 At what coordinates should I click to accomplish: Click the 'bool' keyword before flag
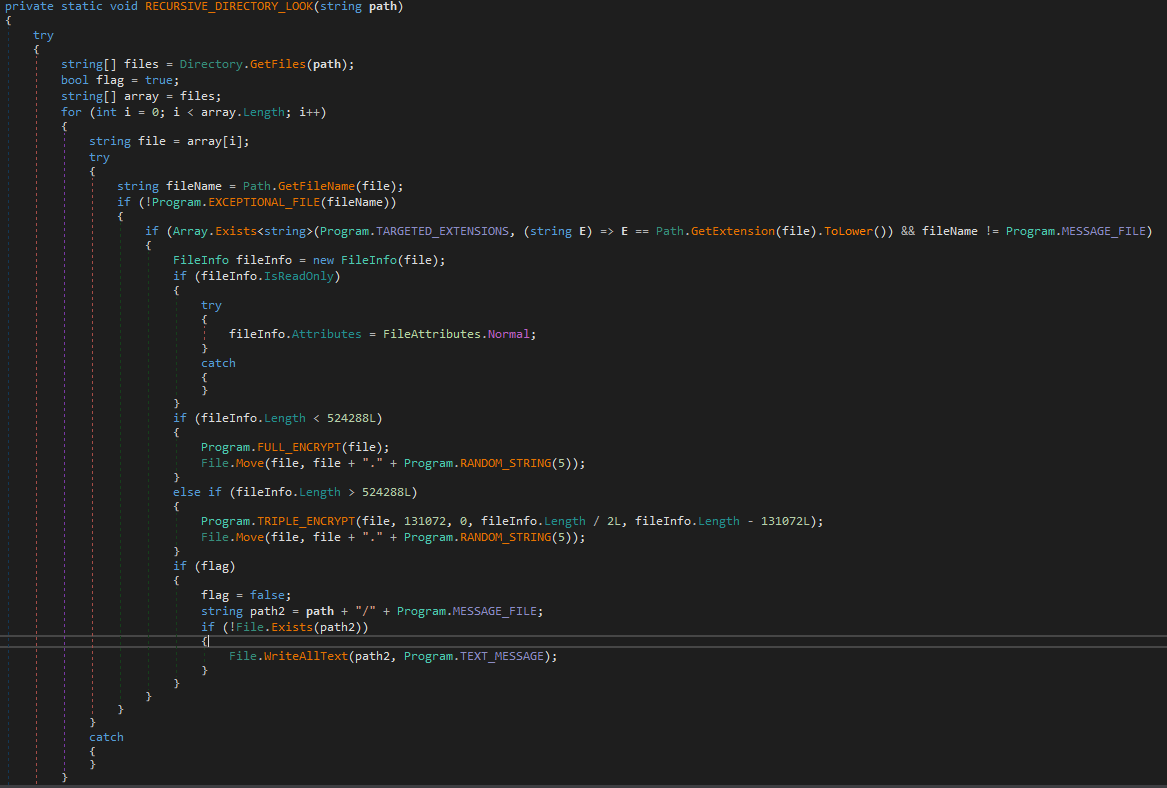click(x=74, y=80)
